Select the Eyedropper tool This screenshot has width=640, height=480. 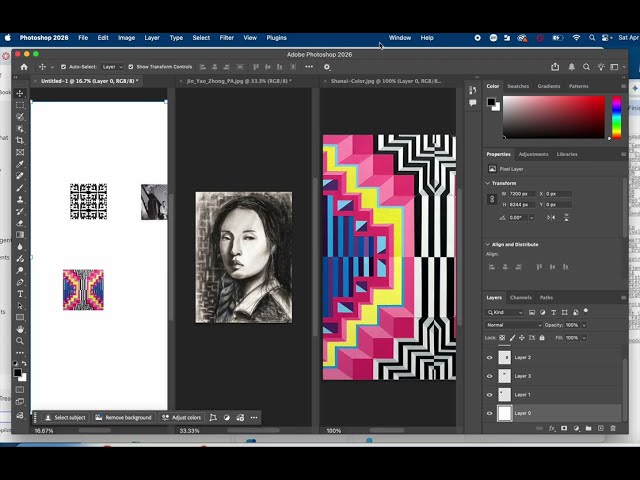tap(20, 164)
